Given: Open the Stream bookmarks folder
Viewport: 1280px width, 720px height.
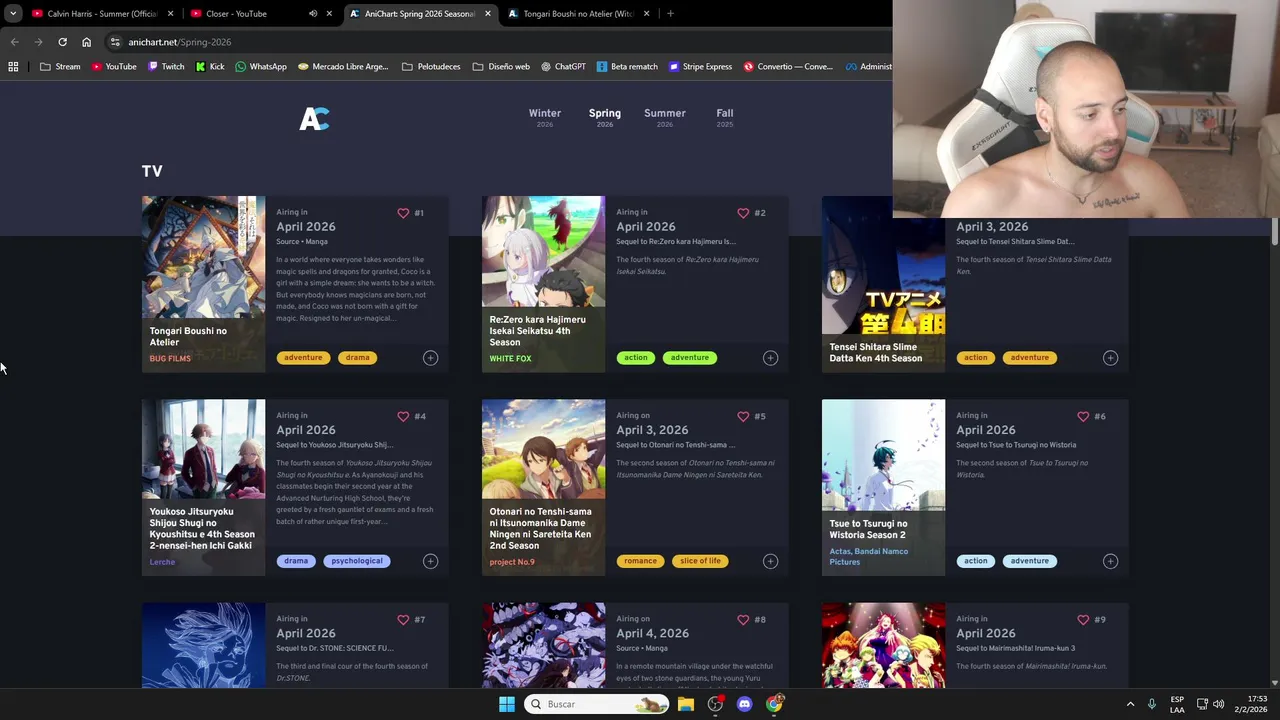Looking at the screenshot, I should coord(60,67).
